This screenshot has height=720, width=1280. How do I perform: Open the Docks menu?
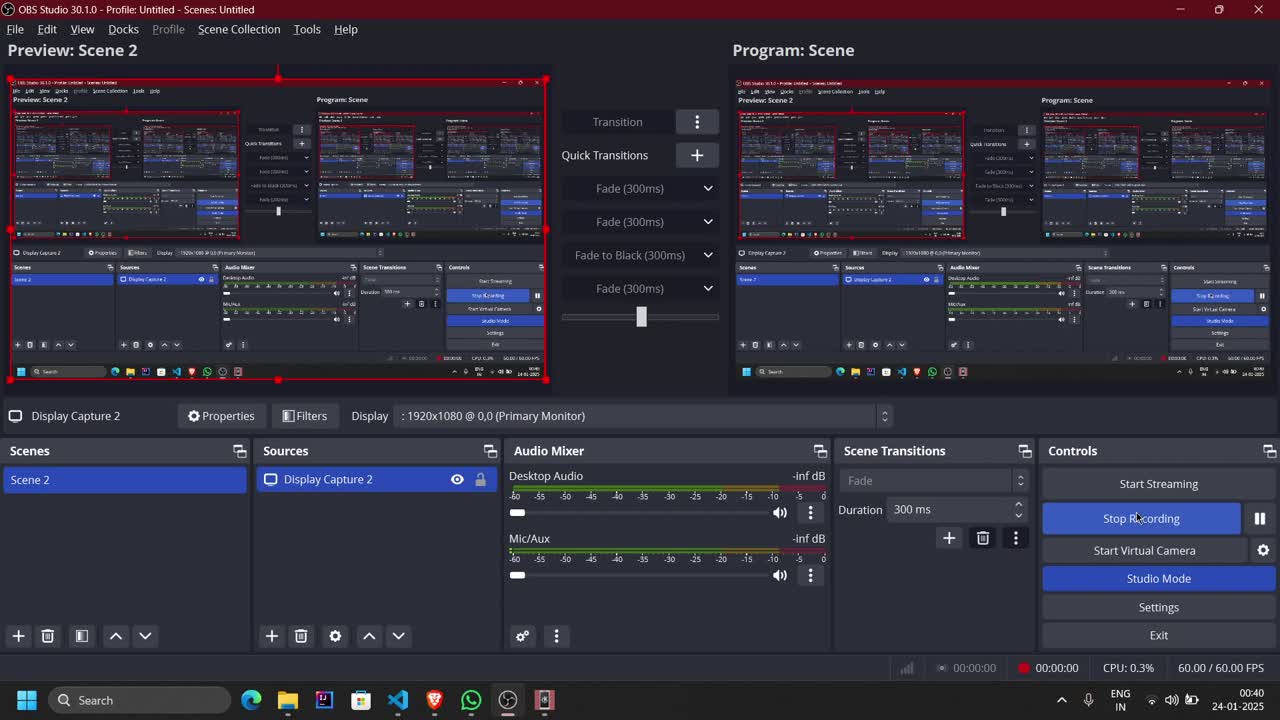(123, 29)
